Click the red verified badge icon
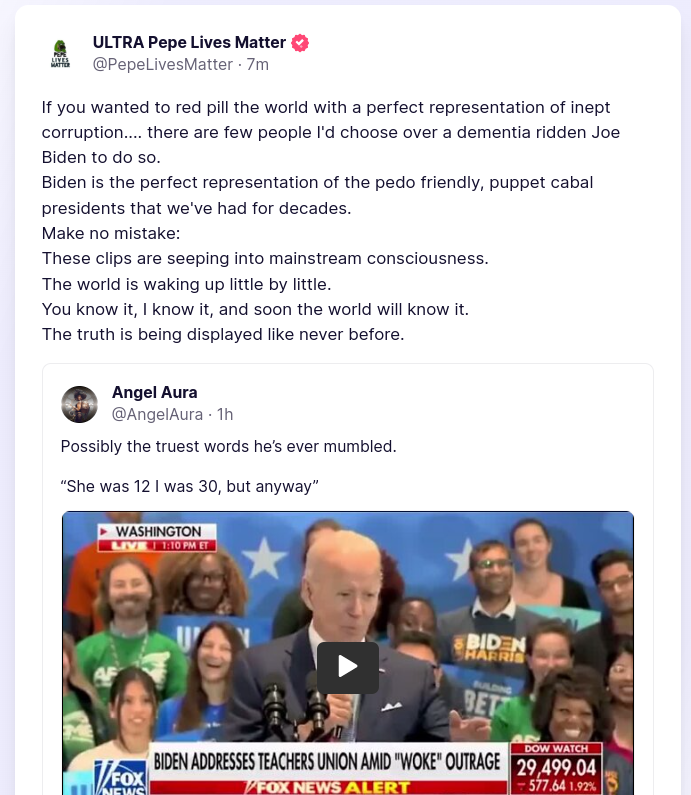The height and width of the screenshot is (795, 691). pos(300,43)
